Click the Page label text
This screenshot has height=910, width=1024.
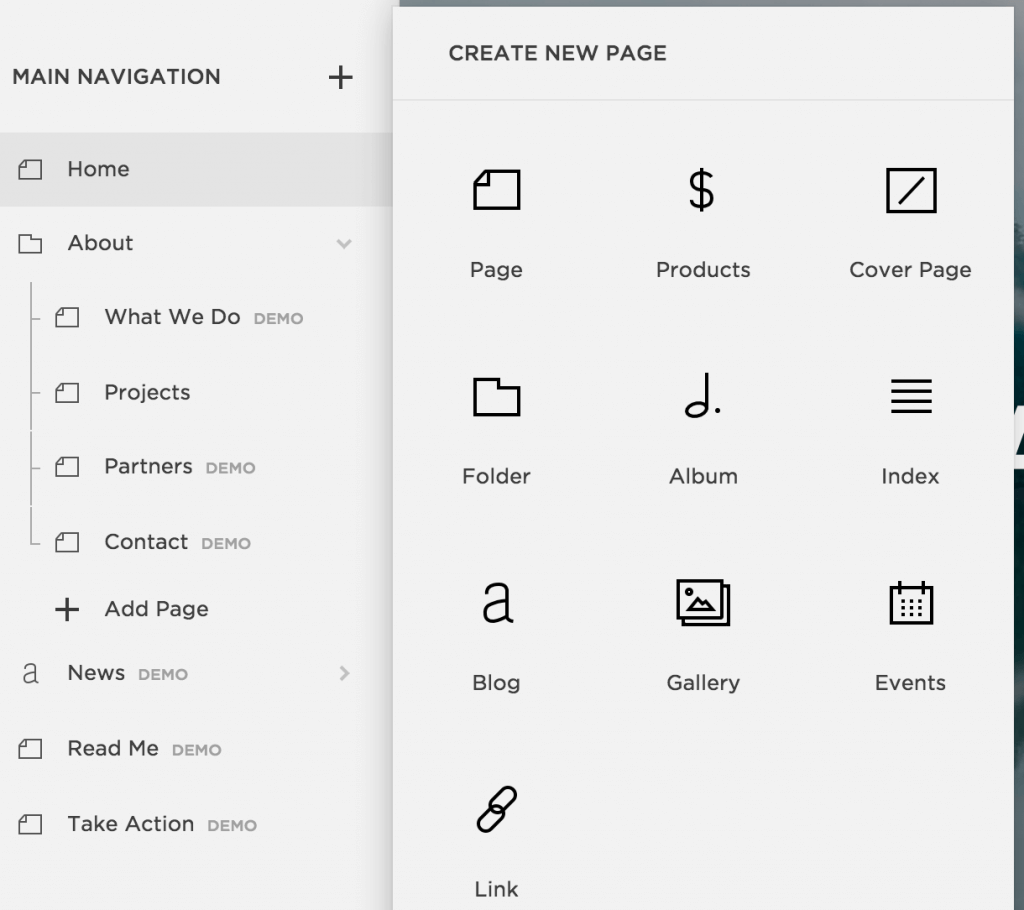[496, 270]
